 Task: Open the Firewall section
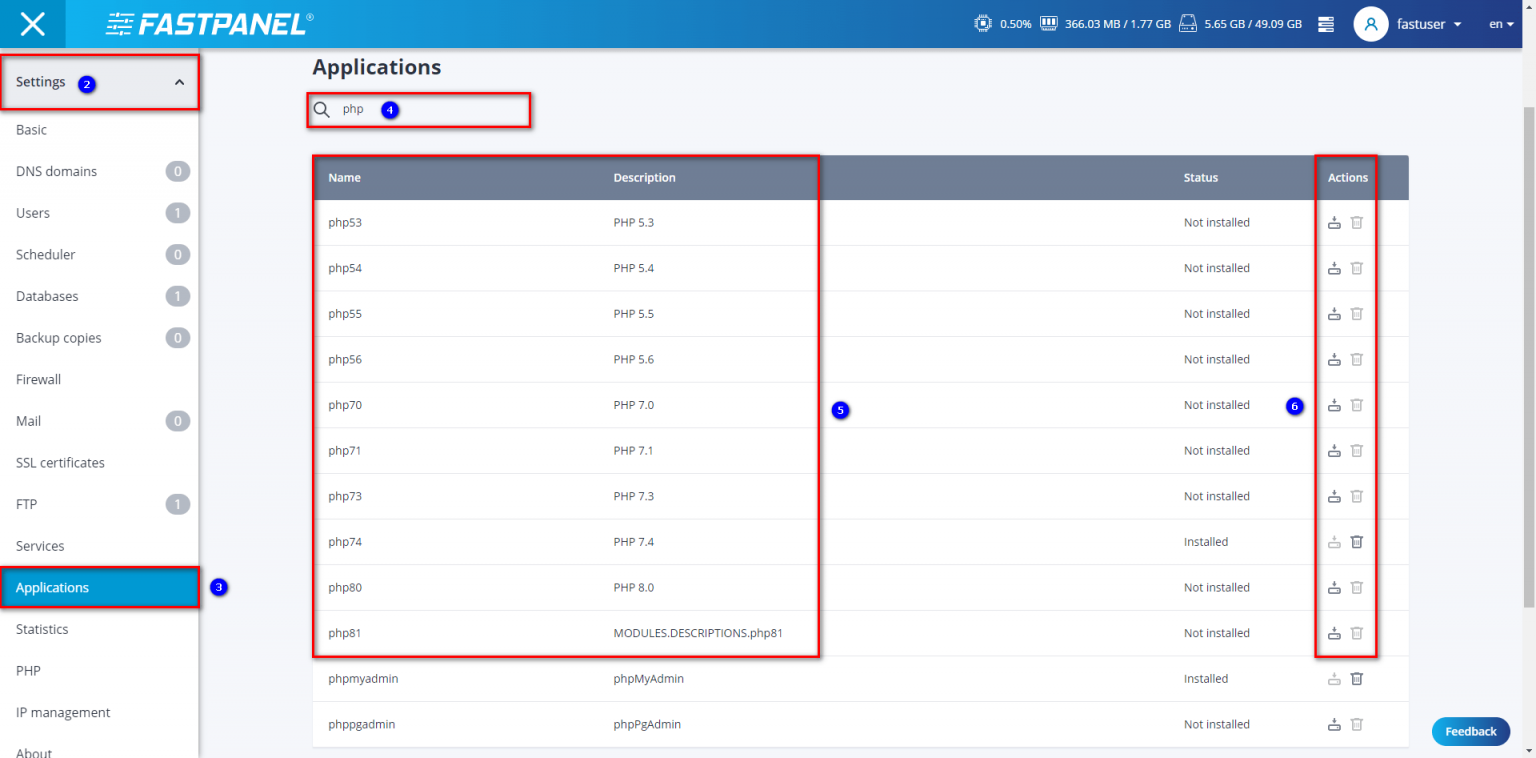click(99, 380)
